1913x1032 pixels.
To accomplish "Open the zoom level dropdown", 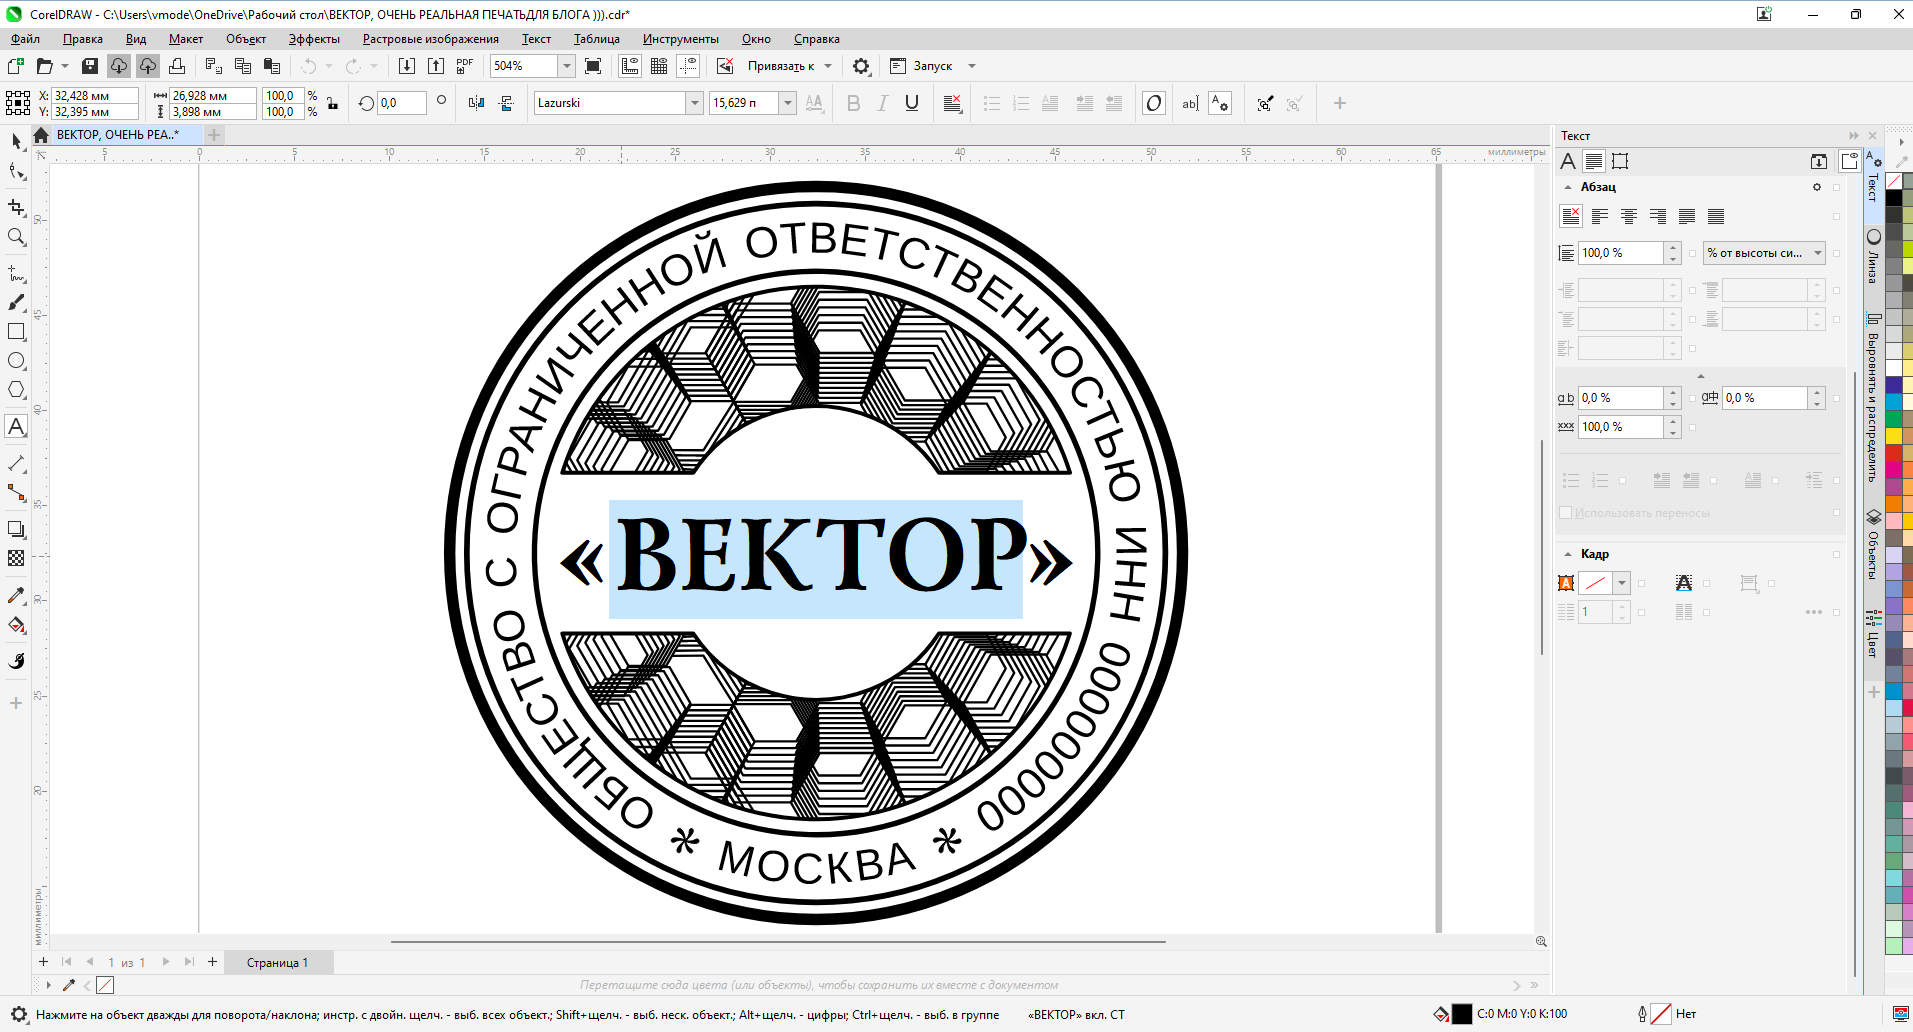I will (x=567, y=66).
